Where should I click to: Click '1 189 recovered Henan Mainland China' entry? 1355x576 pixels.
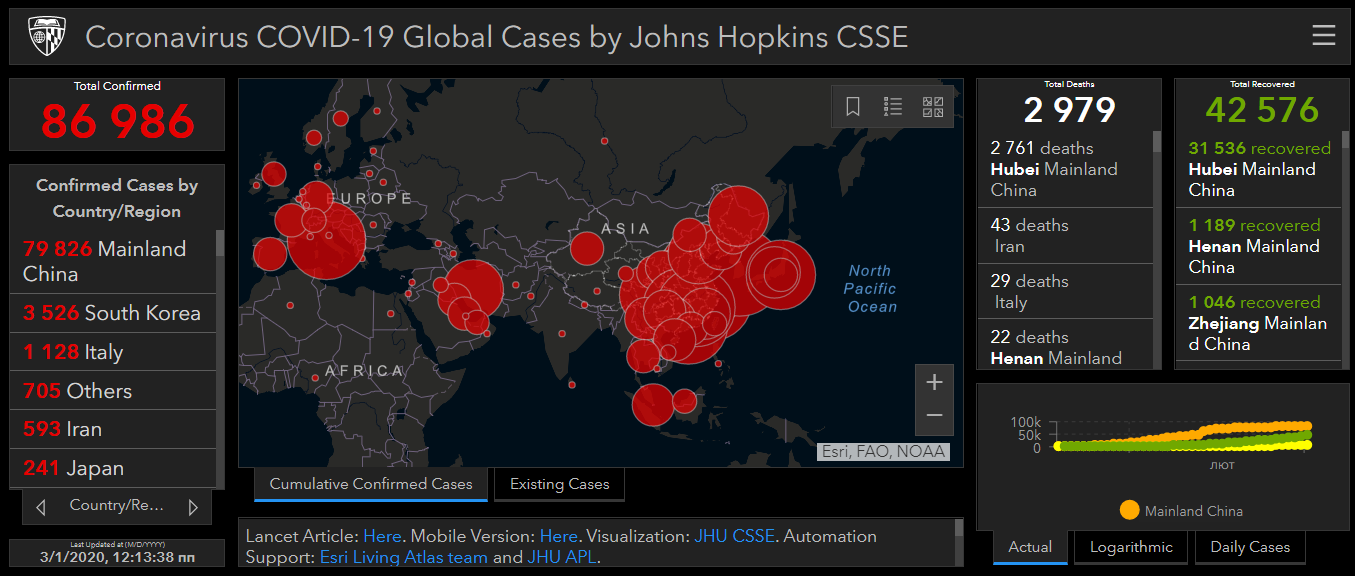pyautogui.click(x=1258, y=246)
